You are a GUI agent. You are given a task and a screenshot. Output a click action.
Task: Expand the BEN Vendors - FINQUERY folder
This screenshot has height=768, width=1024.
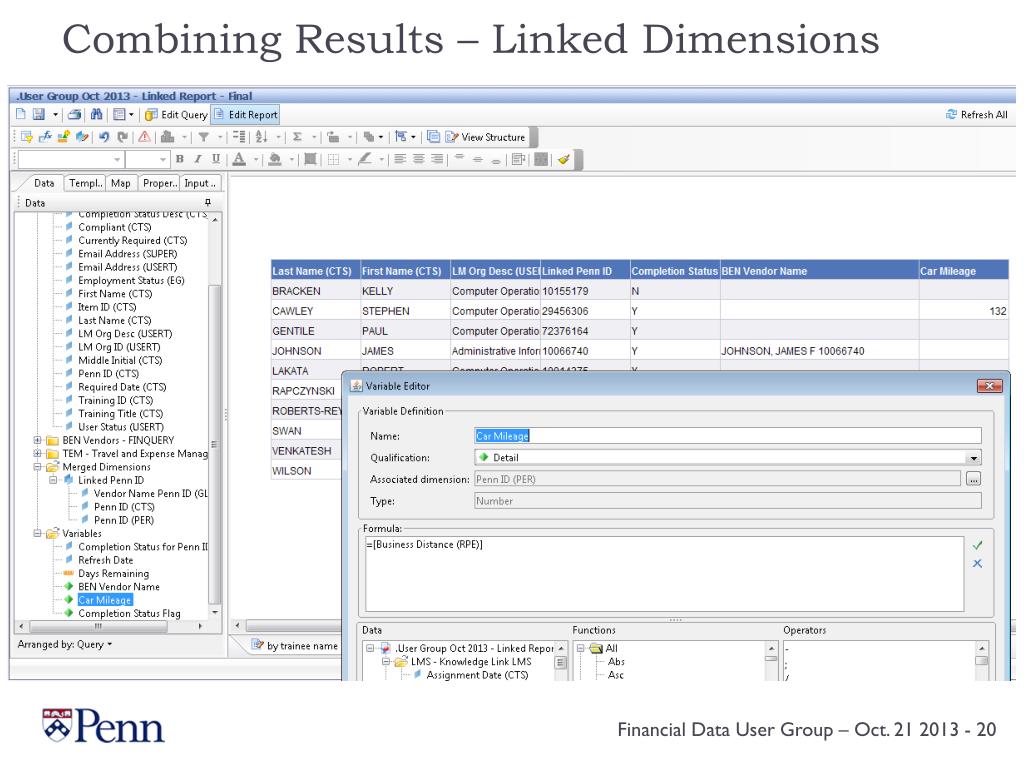pyautogui.click(x=38, y=440)
